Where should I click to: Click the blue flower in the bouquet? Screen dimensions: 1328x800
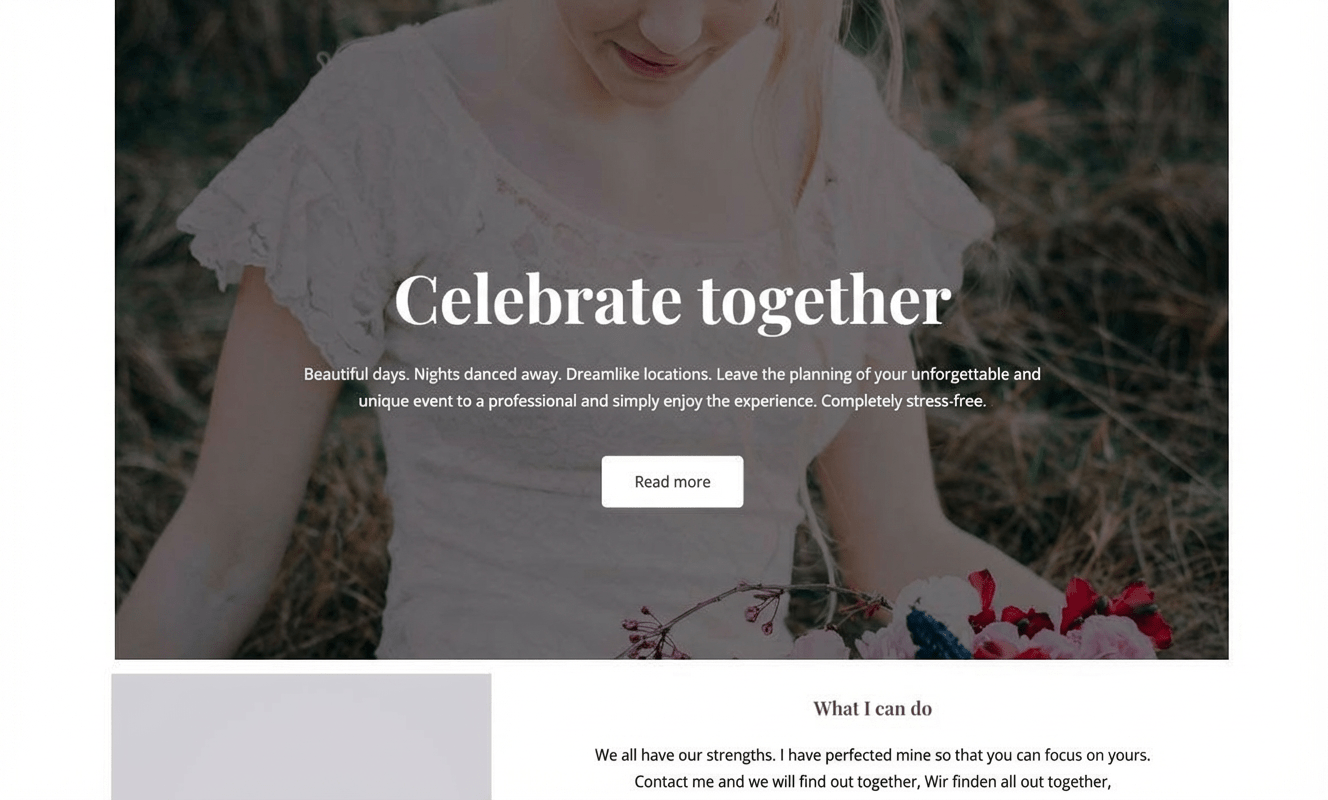click(x=936, y=634)
